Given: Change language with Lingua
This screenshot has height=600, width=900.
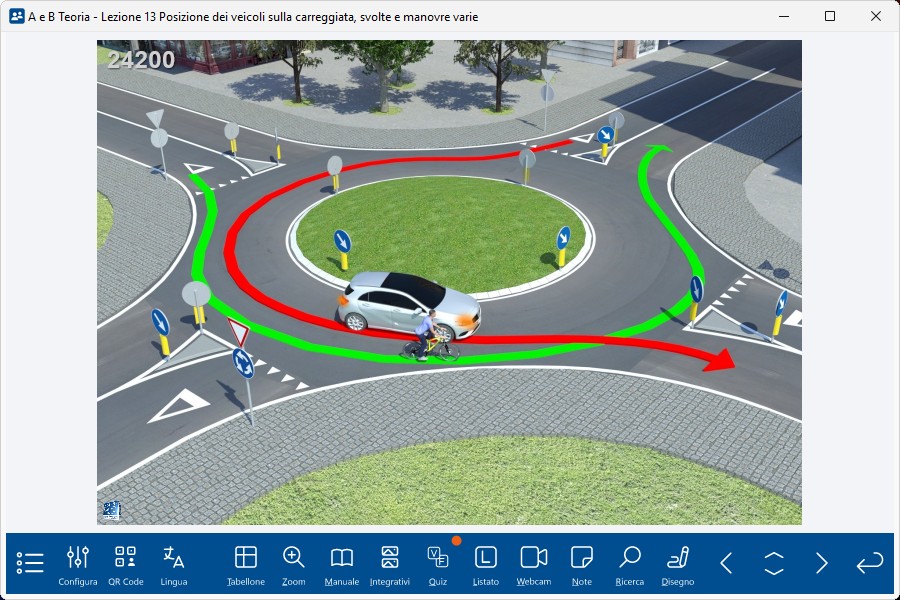Looking at the screenshot, I should (x=174, y=564).
